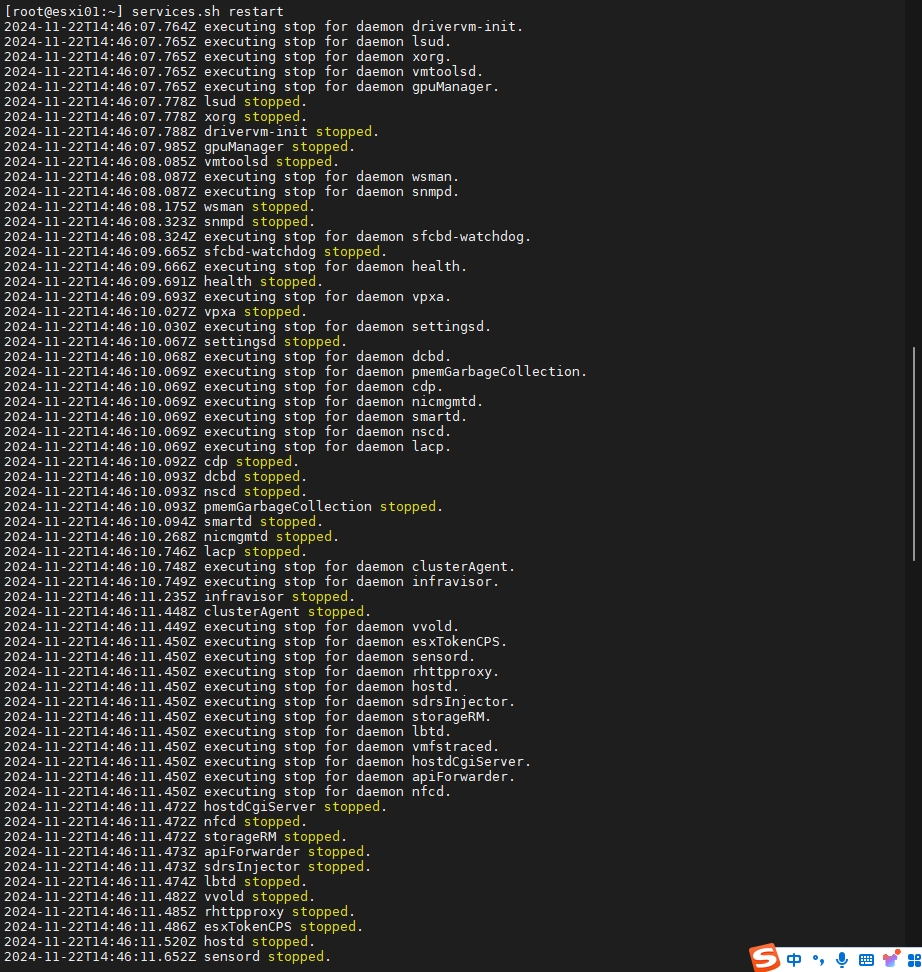Open the IME toolbox grid icon
The height and width of the screenshot is (972, 922).
click(x=912, y=959)
